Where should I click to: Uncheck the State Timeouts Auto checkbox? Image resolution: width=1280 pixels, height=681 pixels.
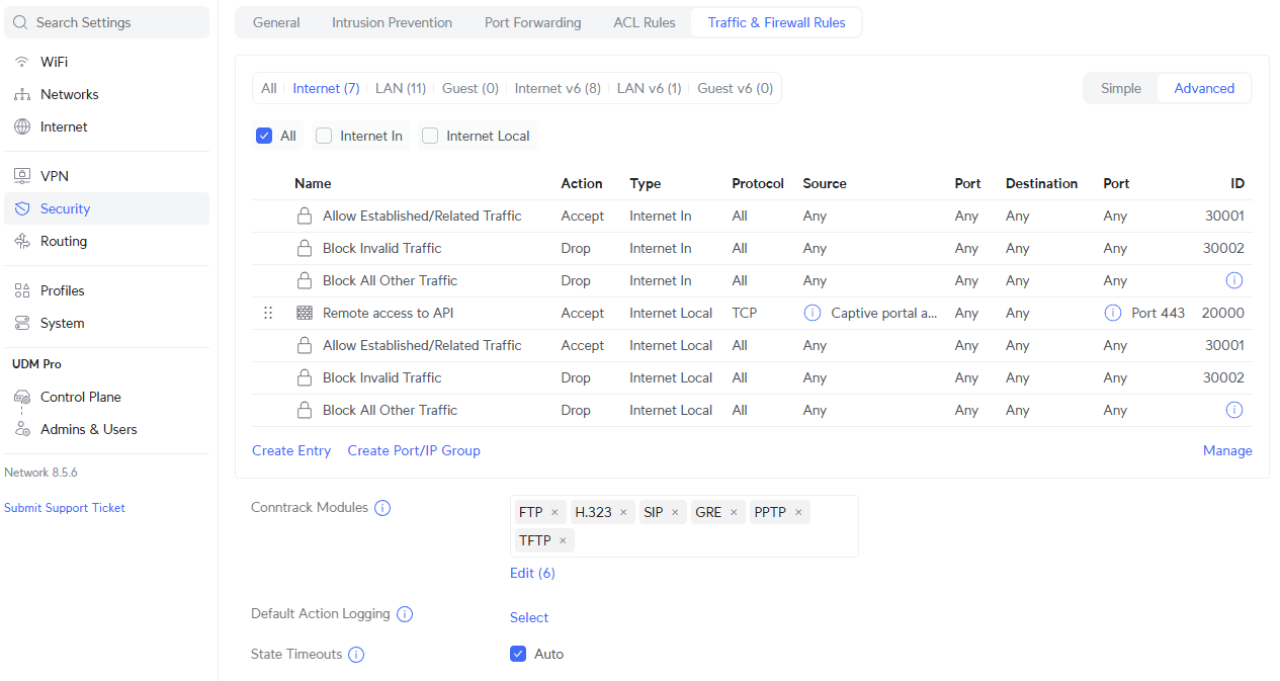(518, 654)
